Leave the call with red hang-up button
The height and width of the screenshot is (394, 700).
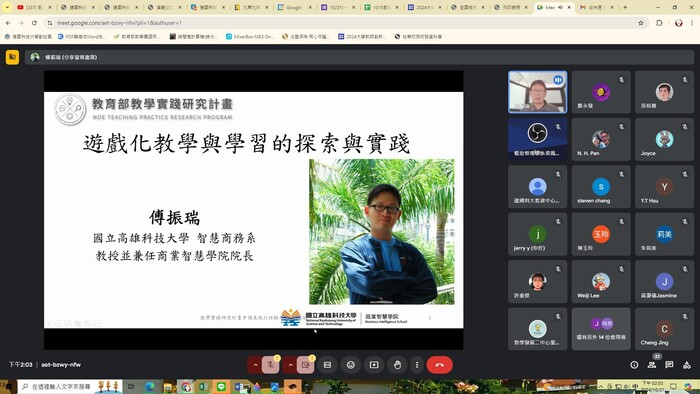click(440, 365)
